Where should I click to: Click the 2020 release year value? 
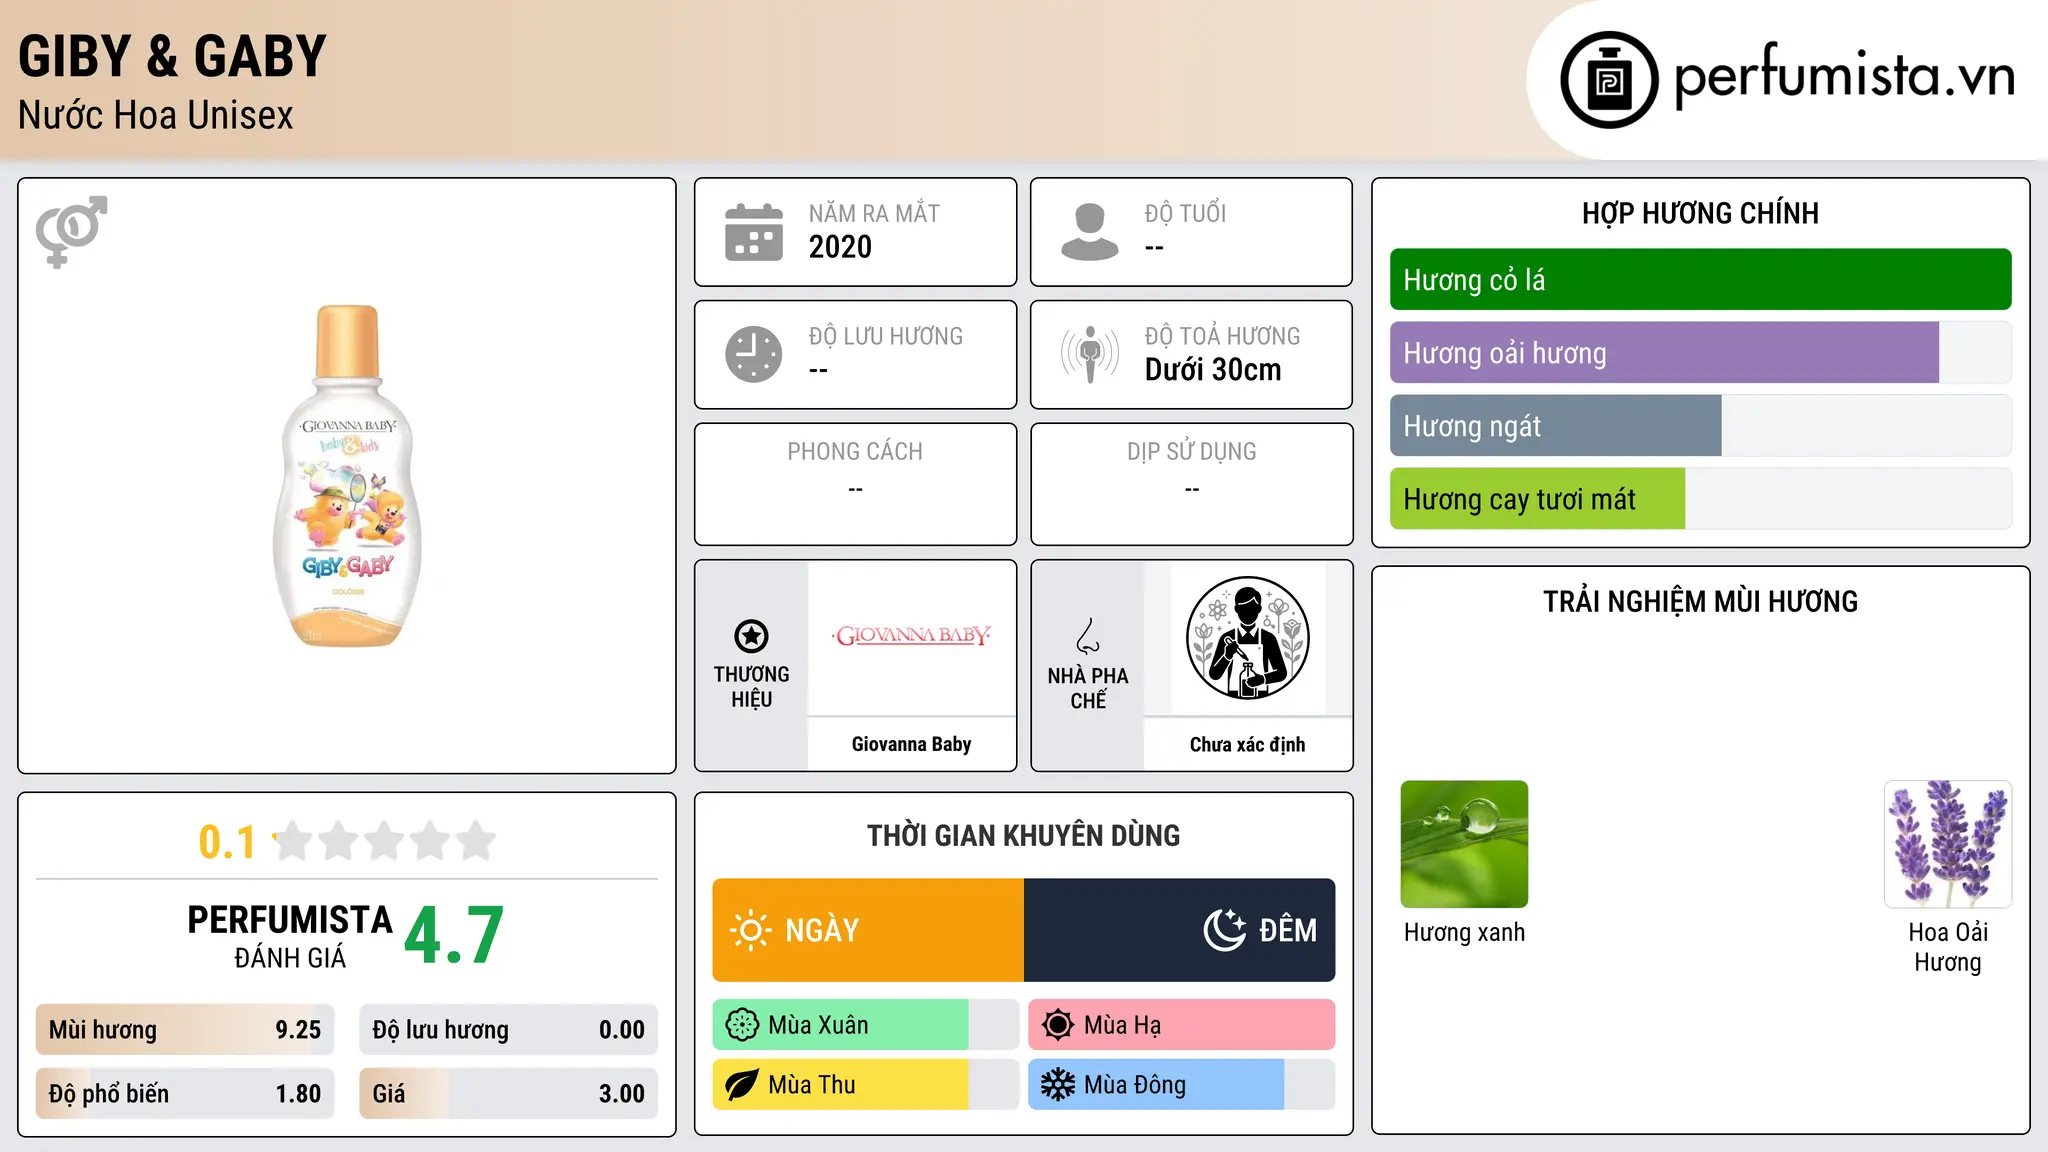840,247
